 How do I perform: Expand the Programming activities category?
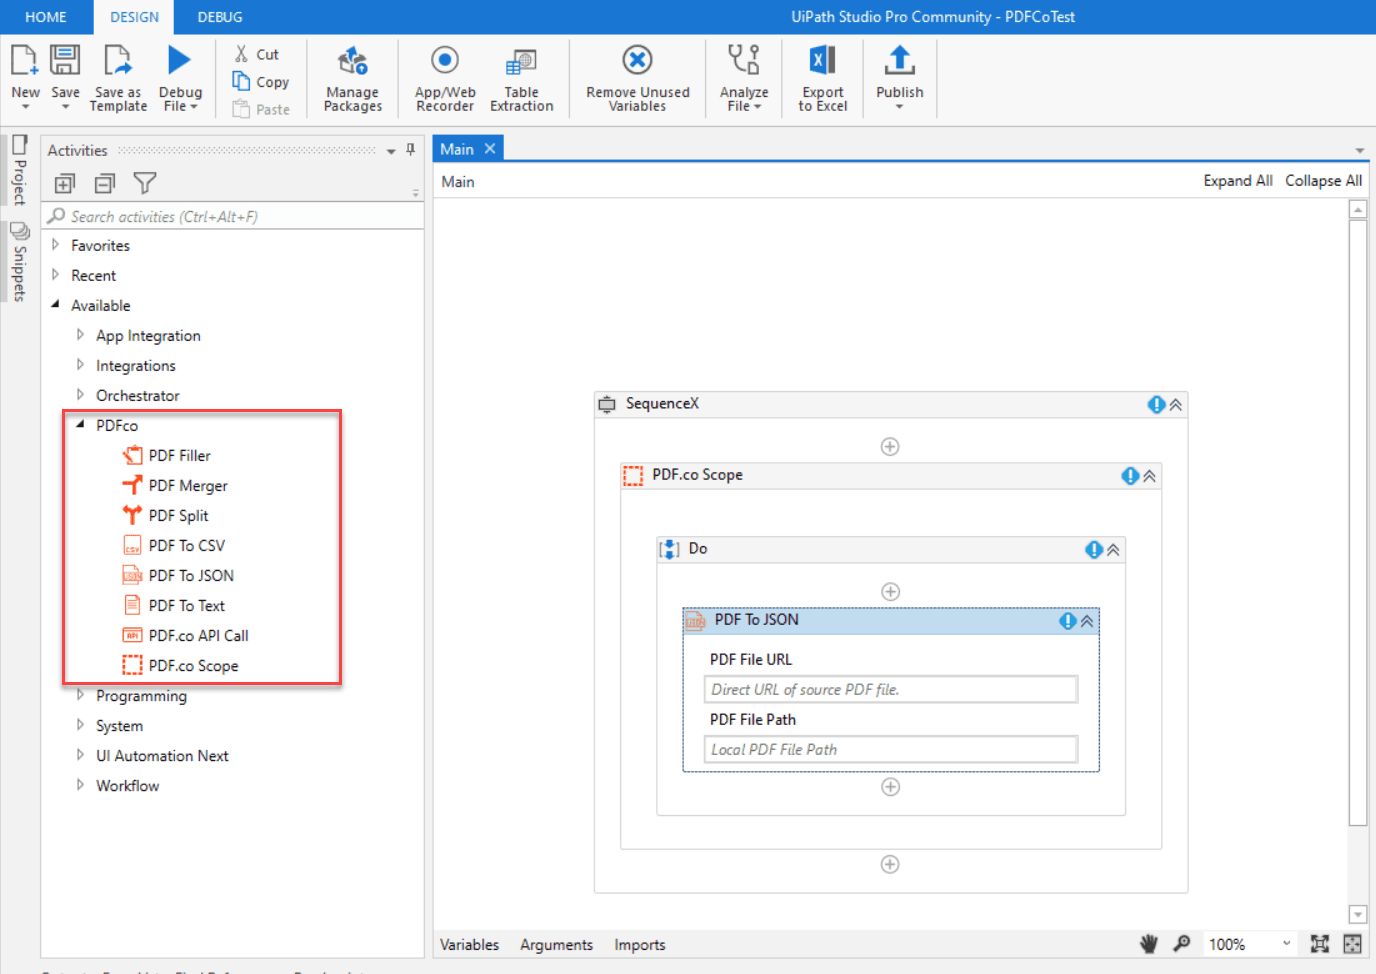coord(81,696)
